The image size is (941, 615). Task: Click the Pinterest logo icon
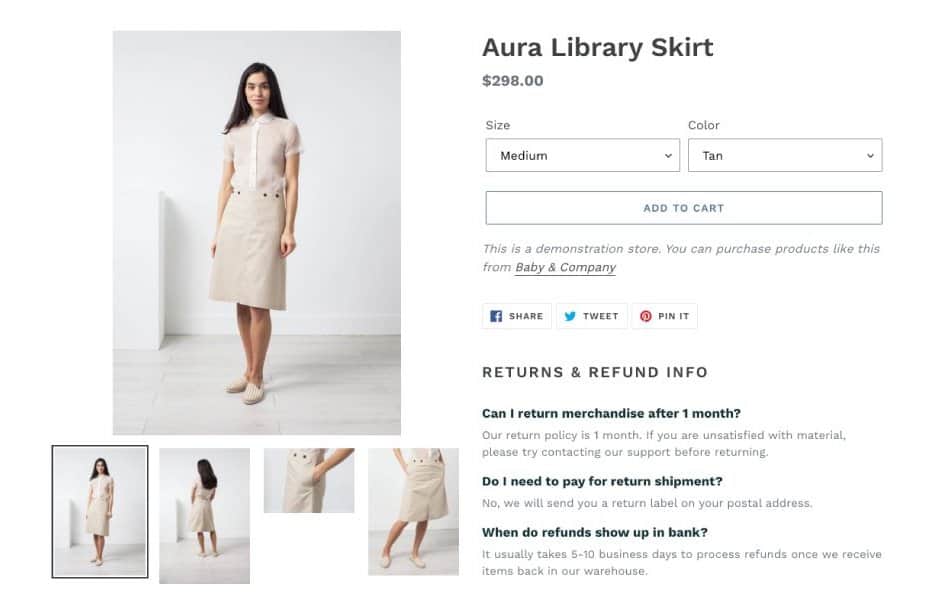point(646,316)
